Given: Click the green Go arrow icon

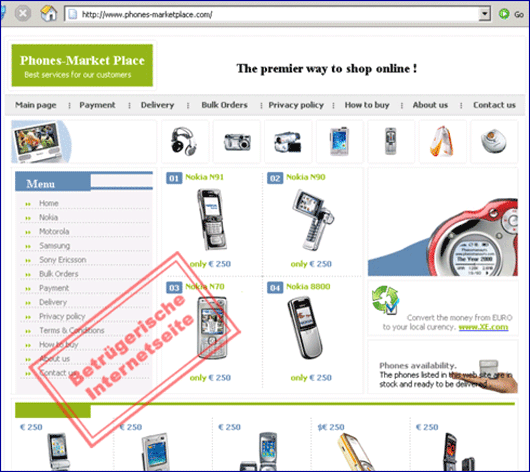Looking at the screenshot, I should (x=504, y=14).
